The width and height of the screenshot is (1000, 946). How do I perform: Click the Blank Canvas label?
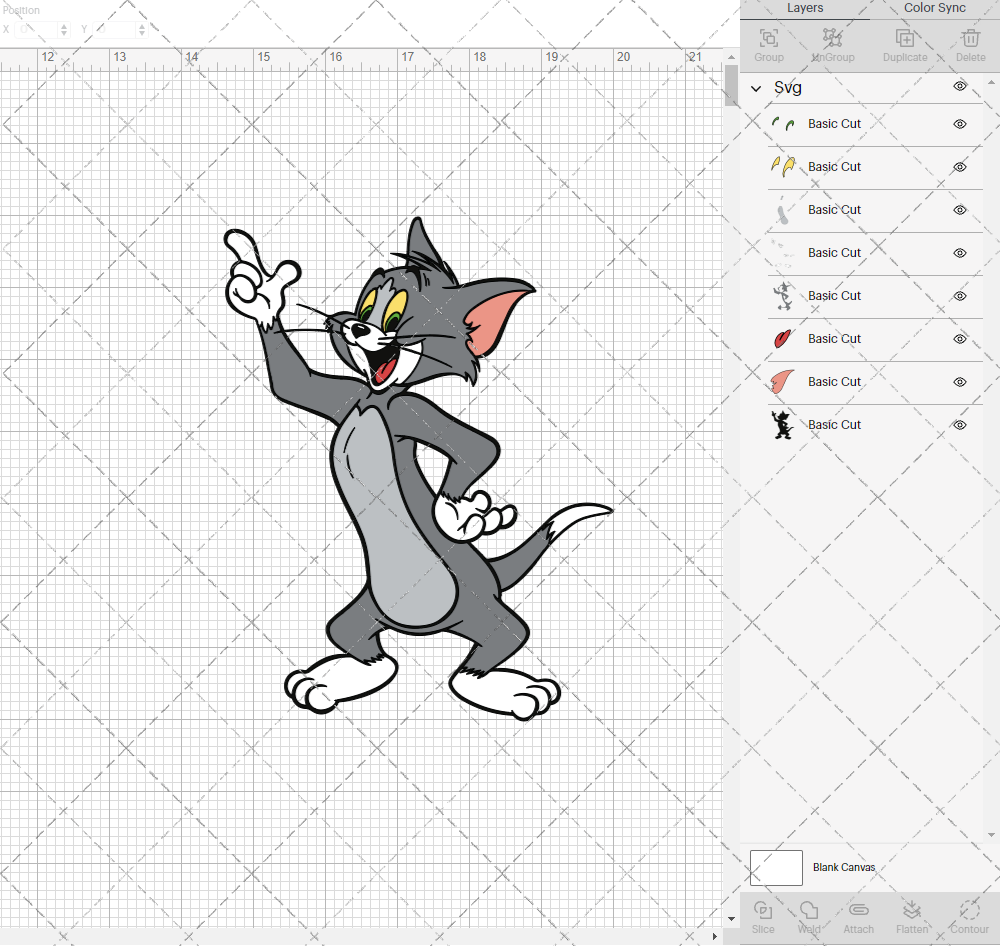click(x=844, y=868)
